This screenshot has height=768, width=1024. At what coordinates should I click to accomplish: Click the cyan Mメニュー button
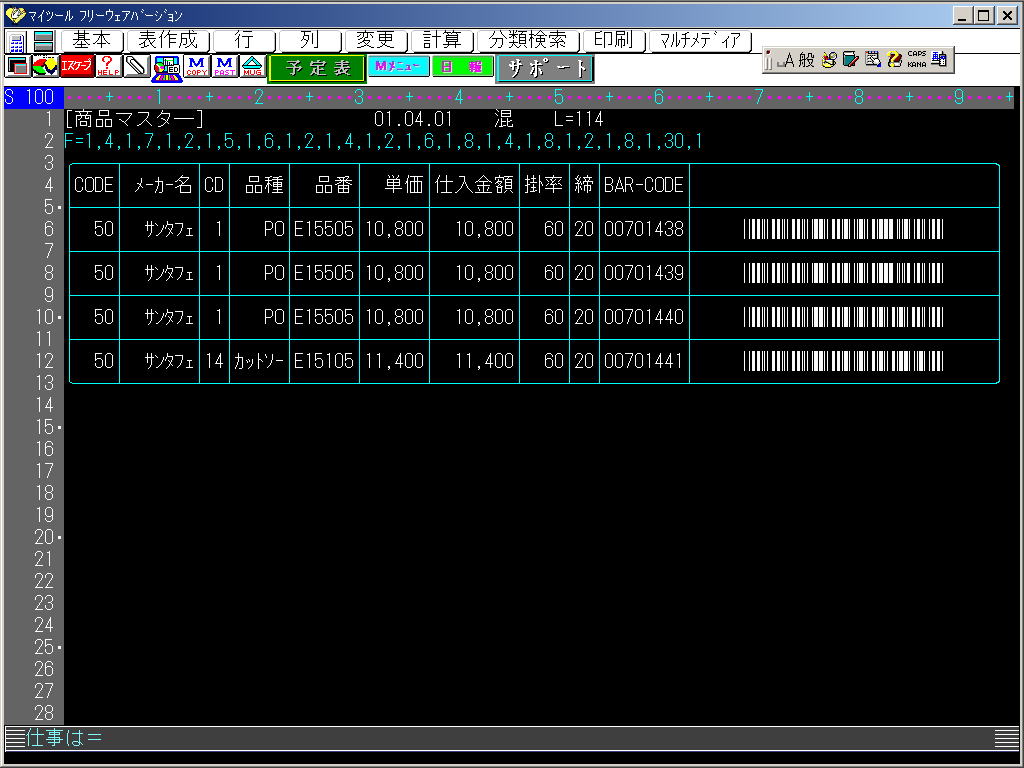(x=398, y=66)
